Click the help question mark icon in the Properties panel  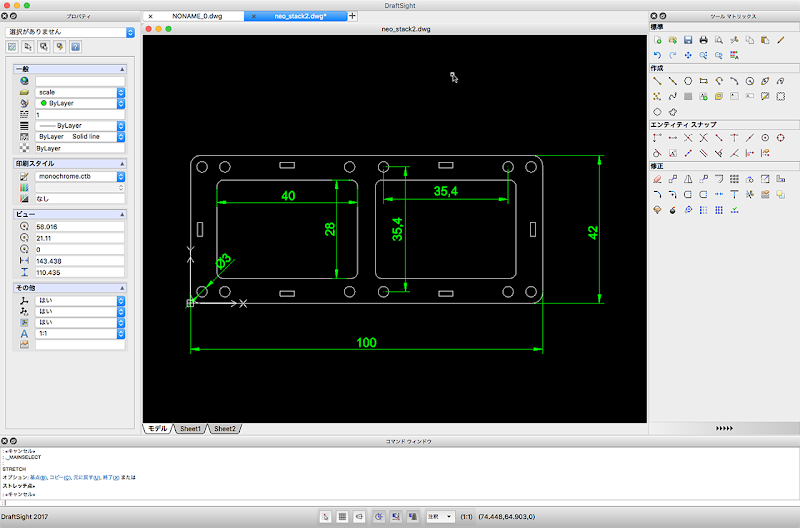76,47
